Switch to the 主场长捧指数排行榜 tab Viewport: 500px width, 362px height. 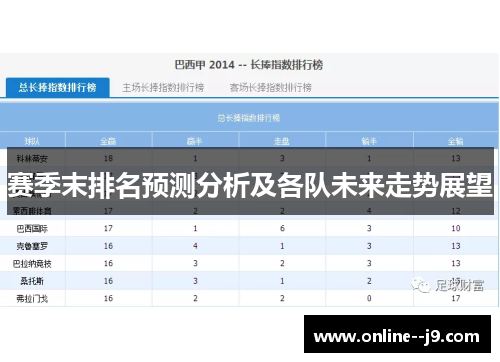point(163,88)
